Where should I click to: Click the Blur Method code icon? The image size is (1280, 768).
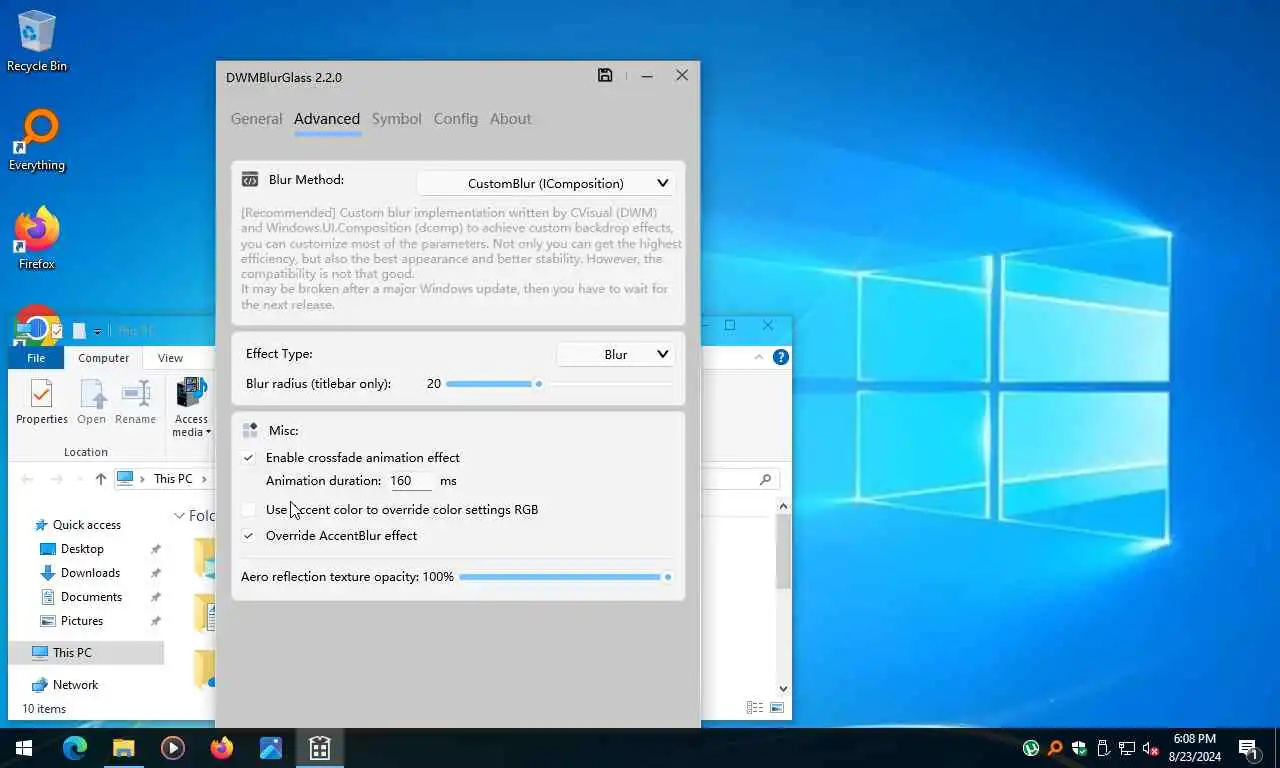click(250, 180)
